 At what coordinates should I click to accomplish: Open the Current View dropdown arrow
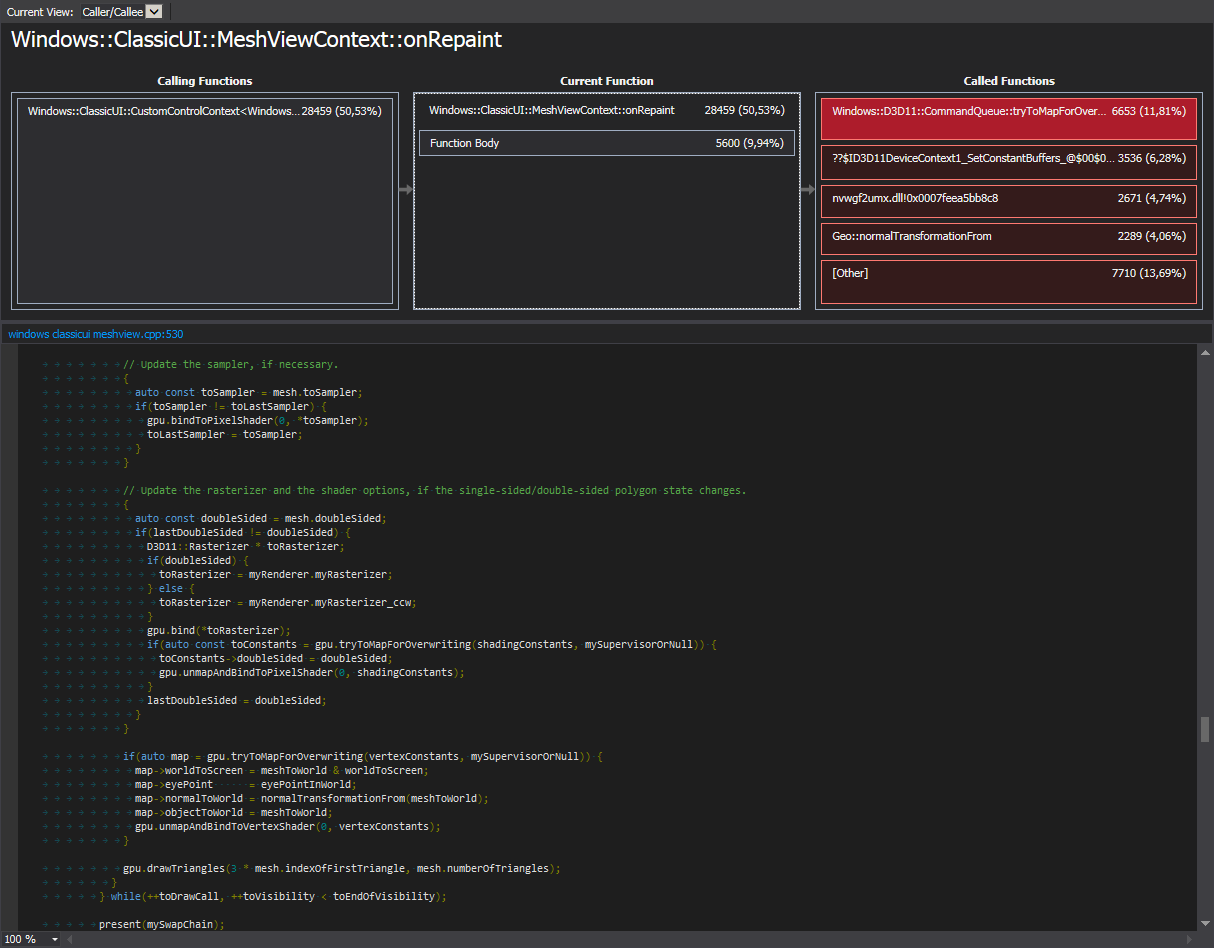click(x=153, y=11)
